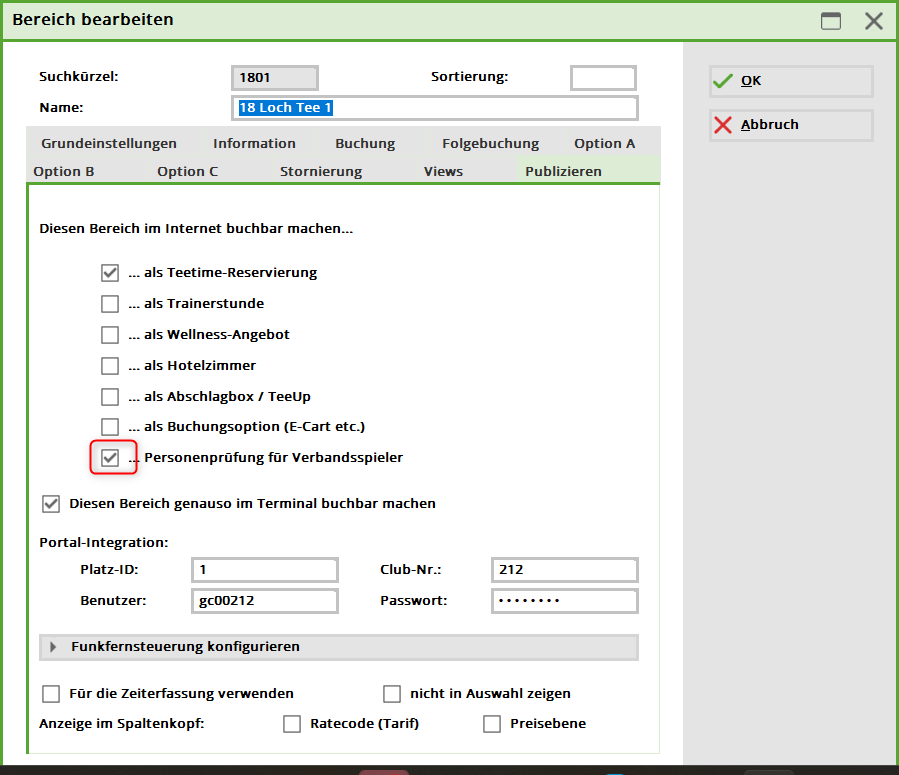The height and width of the screenshot is (775, 899).
Task: Click the Passwort field
Action: (x=564, y=601)
